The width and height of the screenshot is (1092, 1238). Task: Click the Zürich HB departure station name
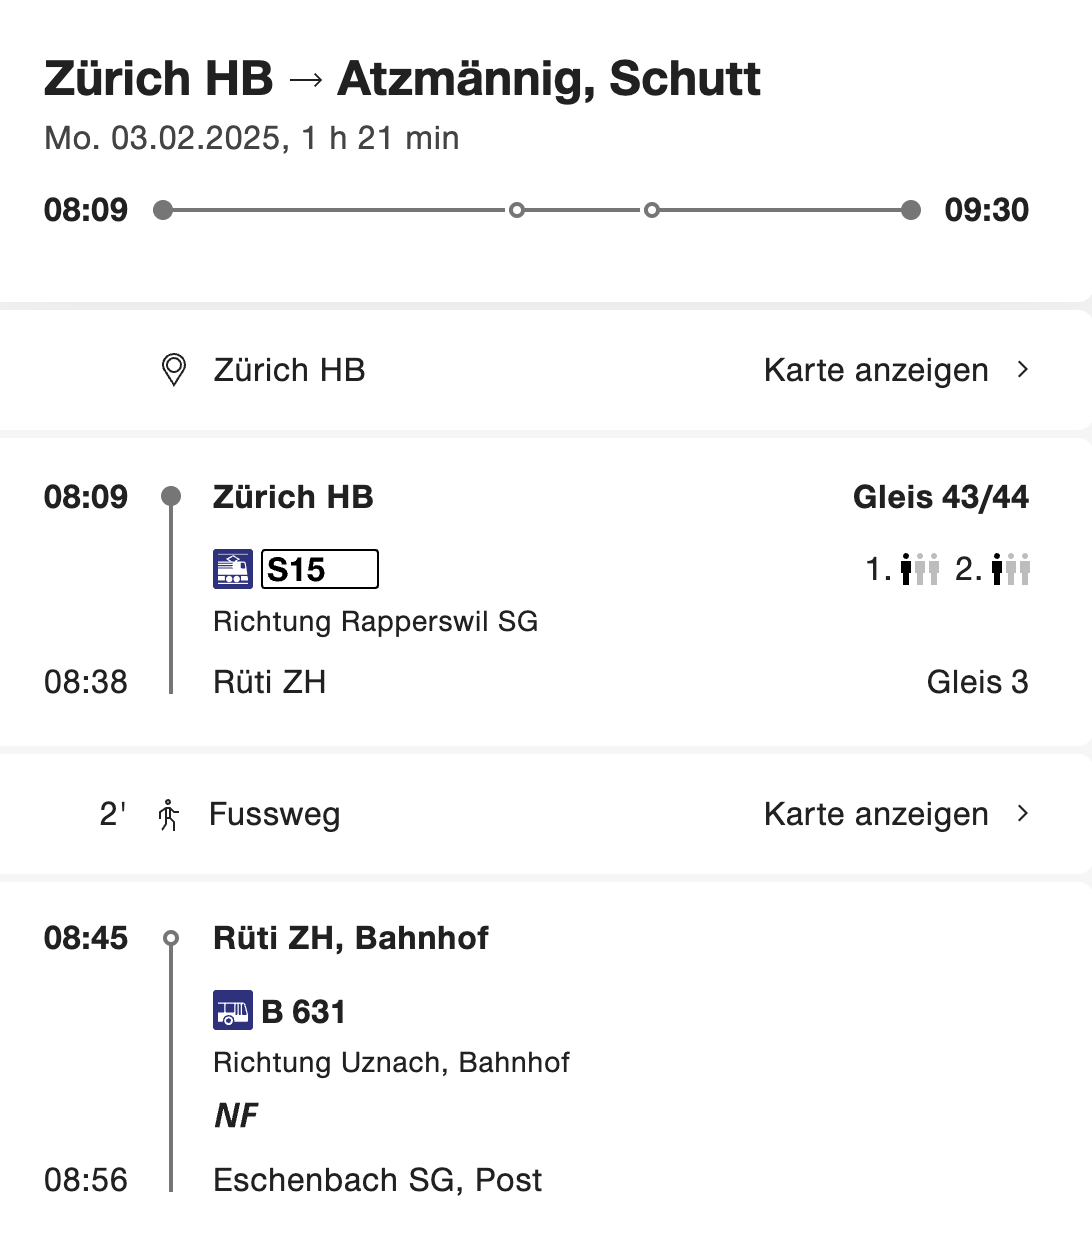pyautogui.click(x=293, y=497)
